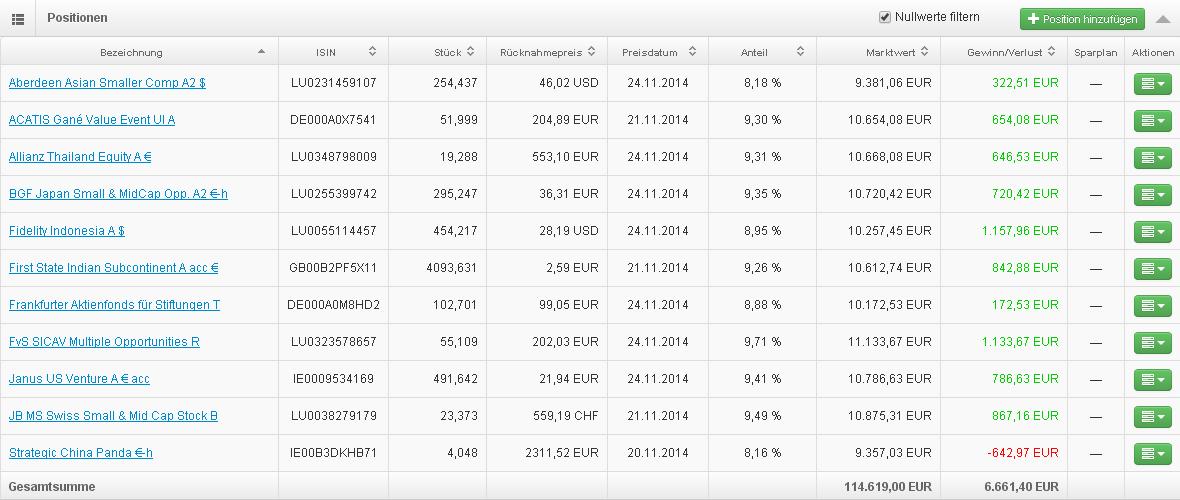Image resolution: width=1180 pixels, height=500 pixels.
Task: Sort by the Anteil column header
Action: pos(762,52)
